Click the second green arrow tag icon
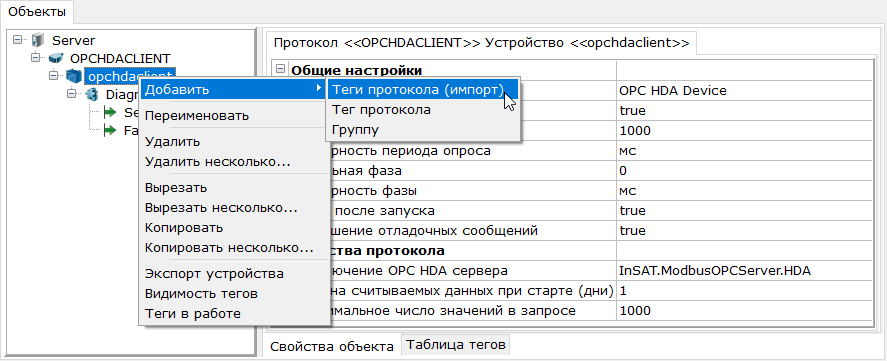The width and height of the screenshot is (887, 361). tap(110, 131)
